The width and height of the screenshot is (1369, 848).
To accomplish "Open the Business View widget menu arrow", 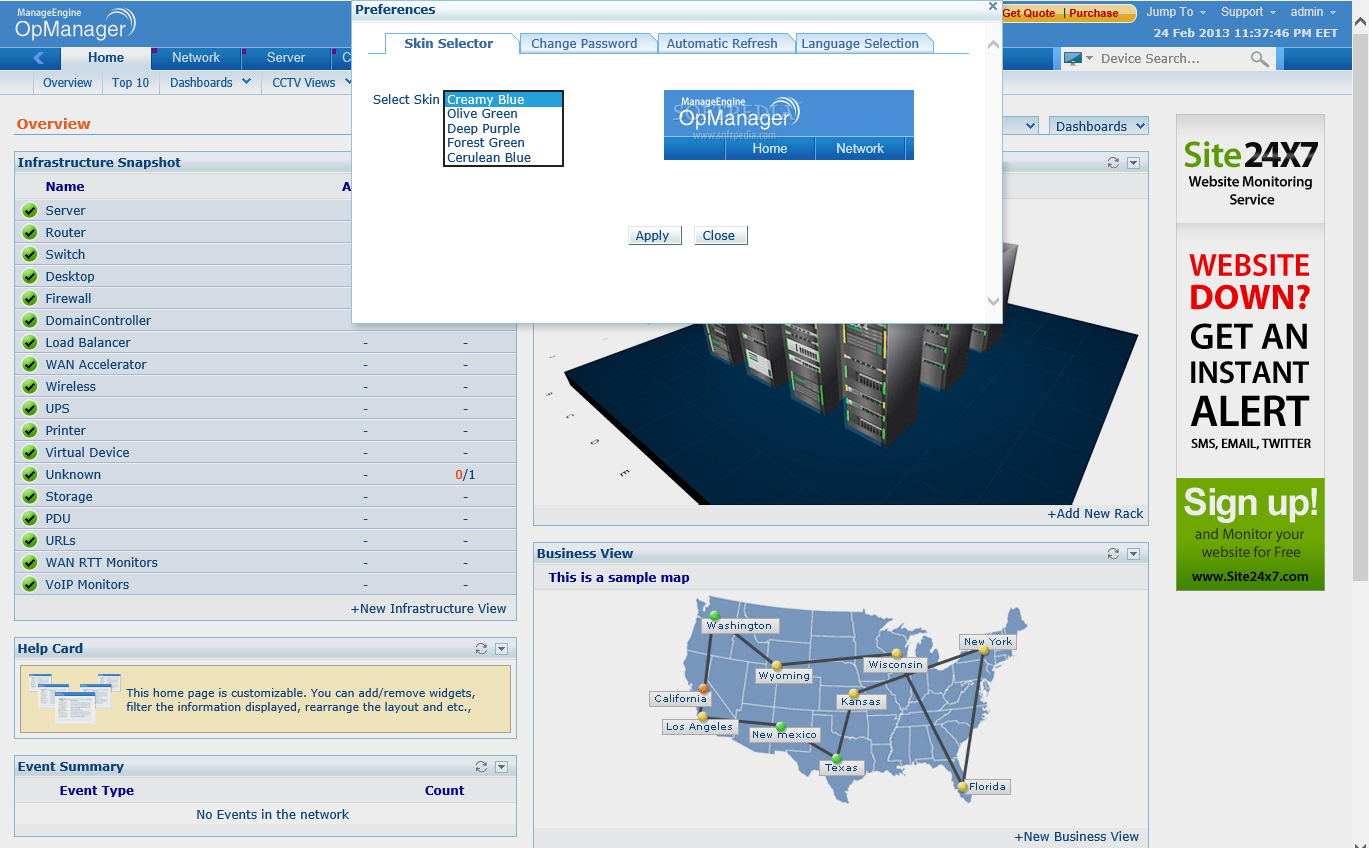I will [x=1133, y=553].
